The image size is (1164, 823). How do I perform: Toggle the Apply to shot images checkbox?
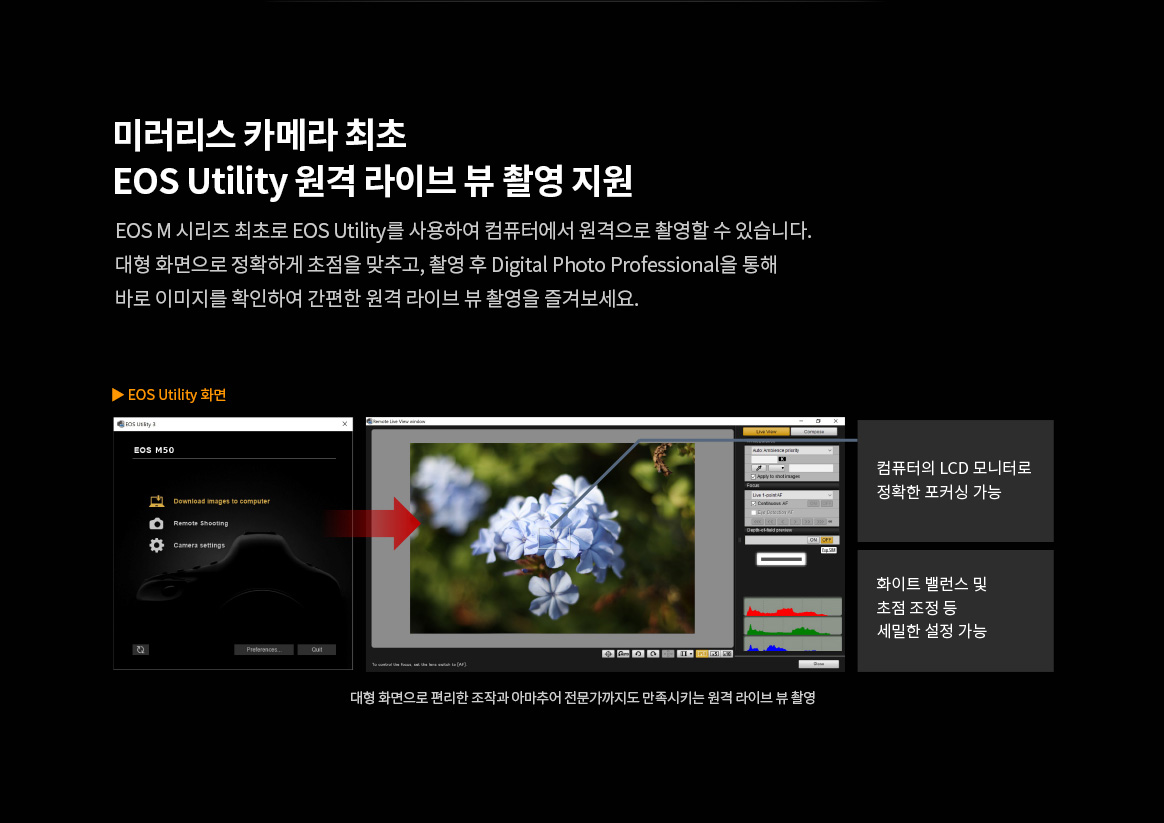[x=753, y=477]
